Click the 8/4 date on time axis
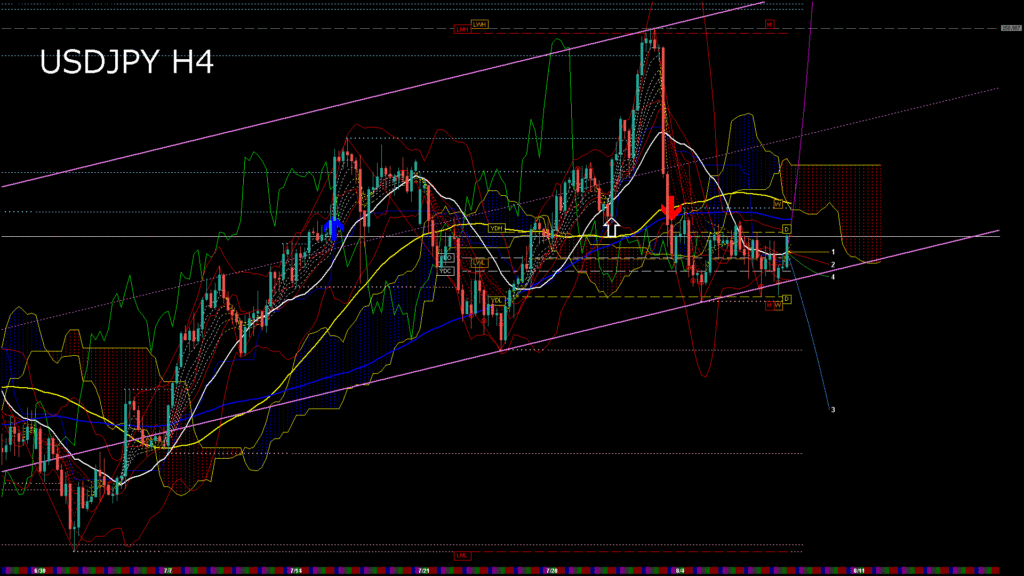The image size is (1024, 576). click(x=680, y=570)
